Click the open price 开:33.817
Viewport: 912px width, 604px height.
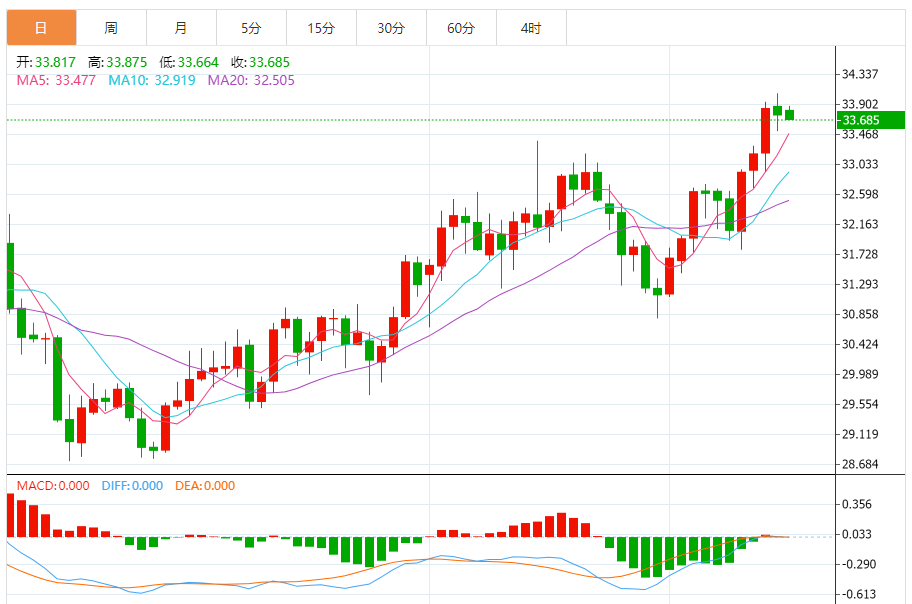point(46,62)
